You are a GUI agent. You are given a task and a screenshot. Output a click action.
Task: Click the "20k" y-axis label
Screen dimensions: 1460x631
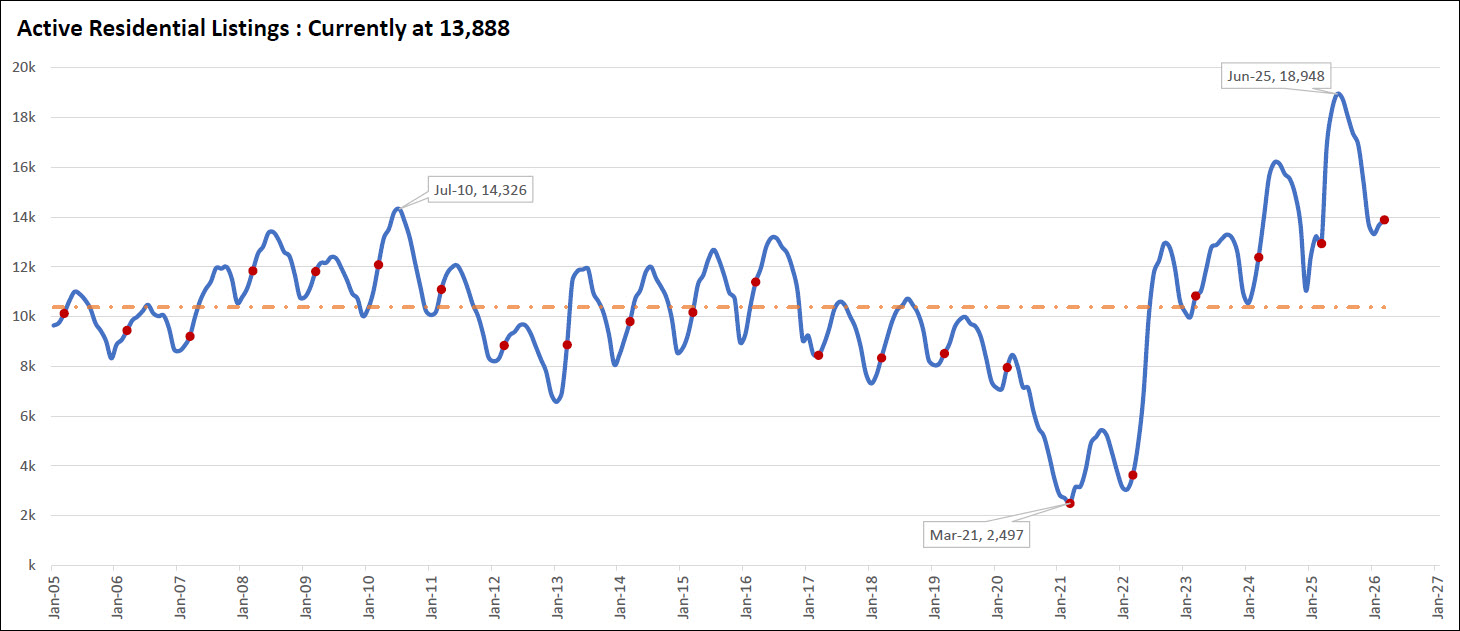coord(24,67)
